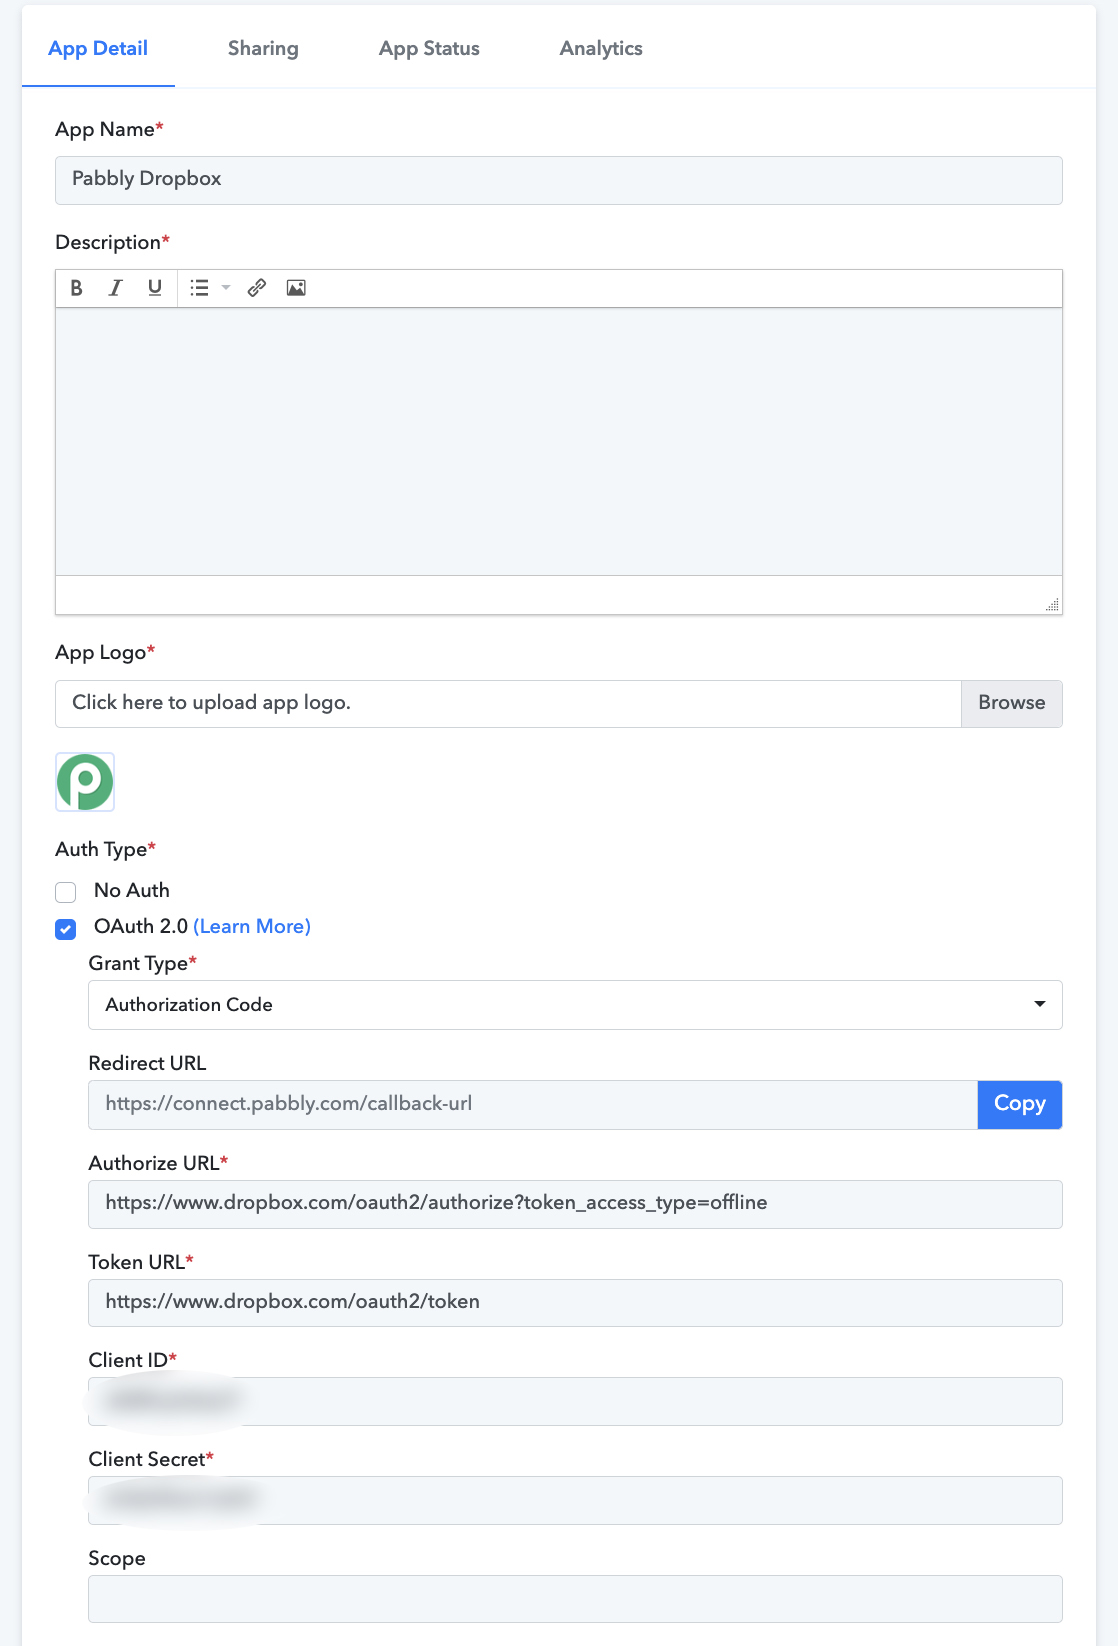Viewport: 1118px width, 1646px height.
Task: Open the App Status tab
Action: coord(429,48)
